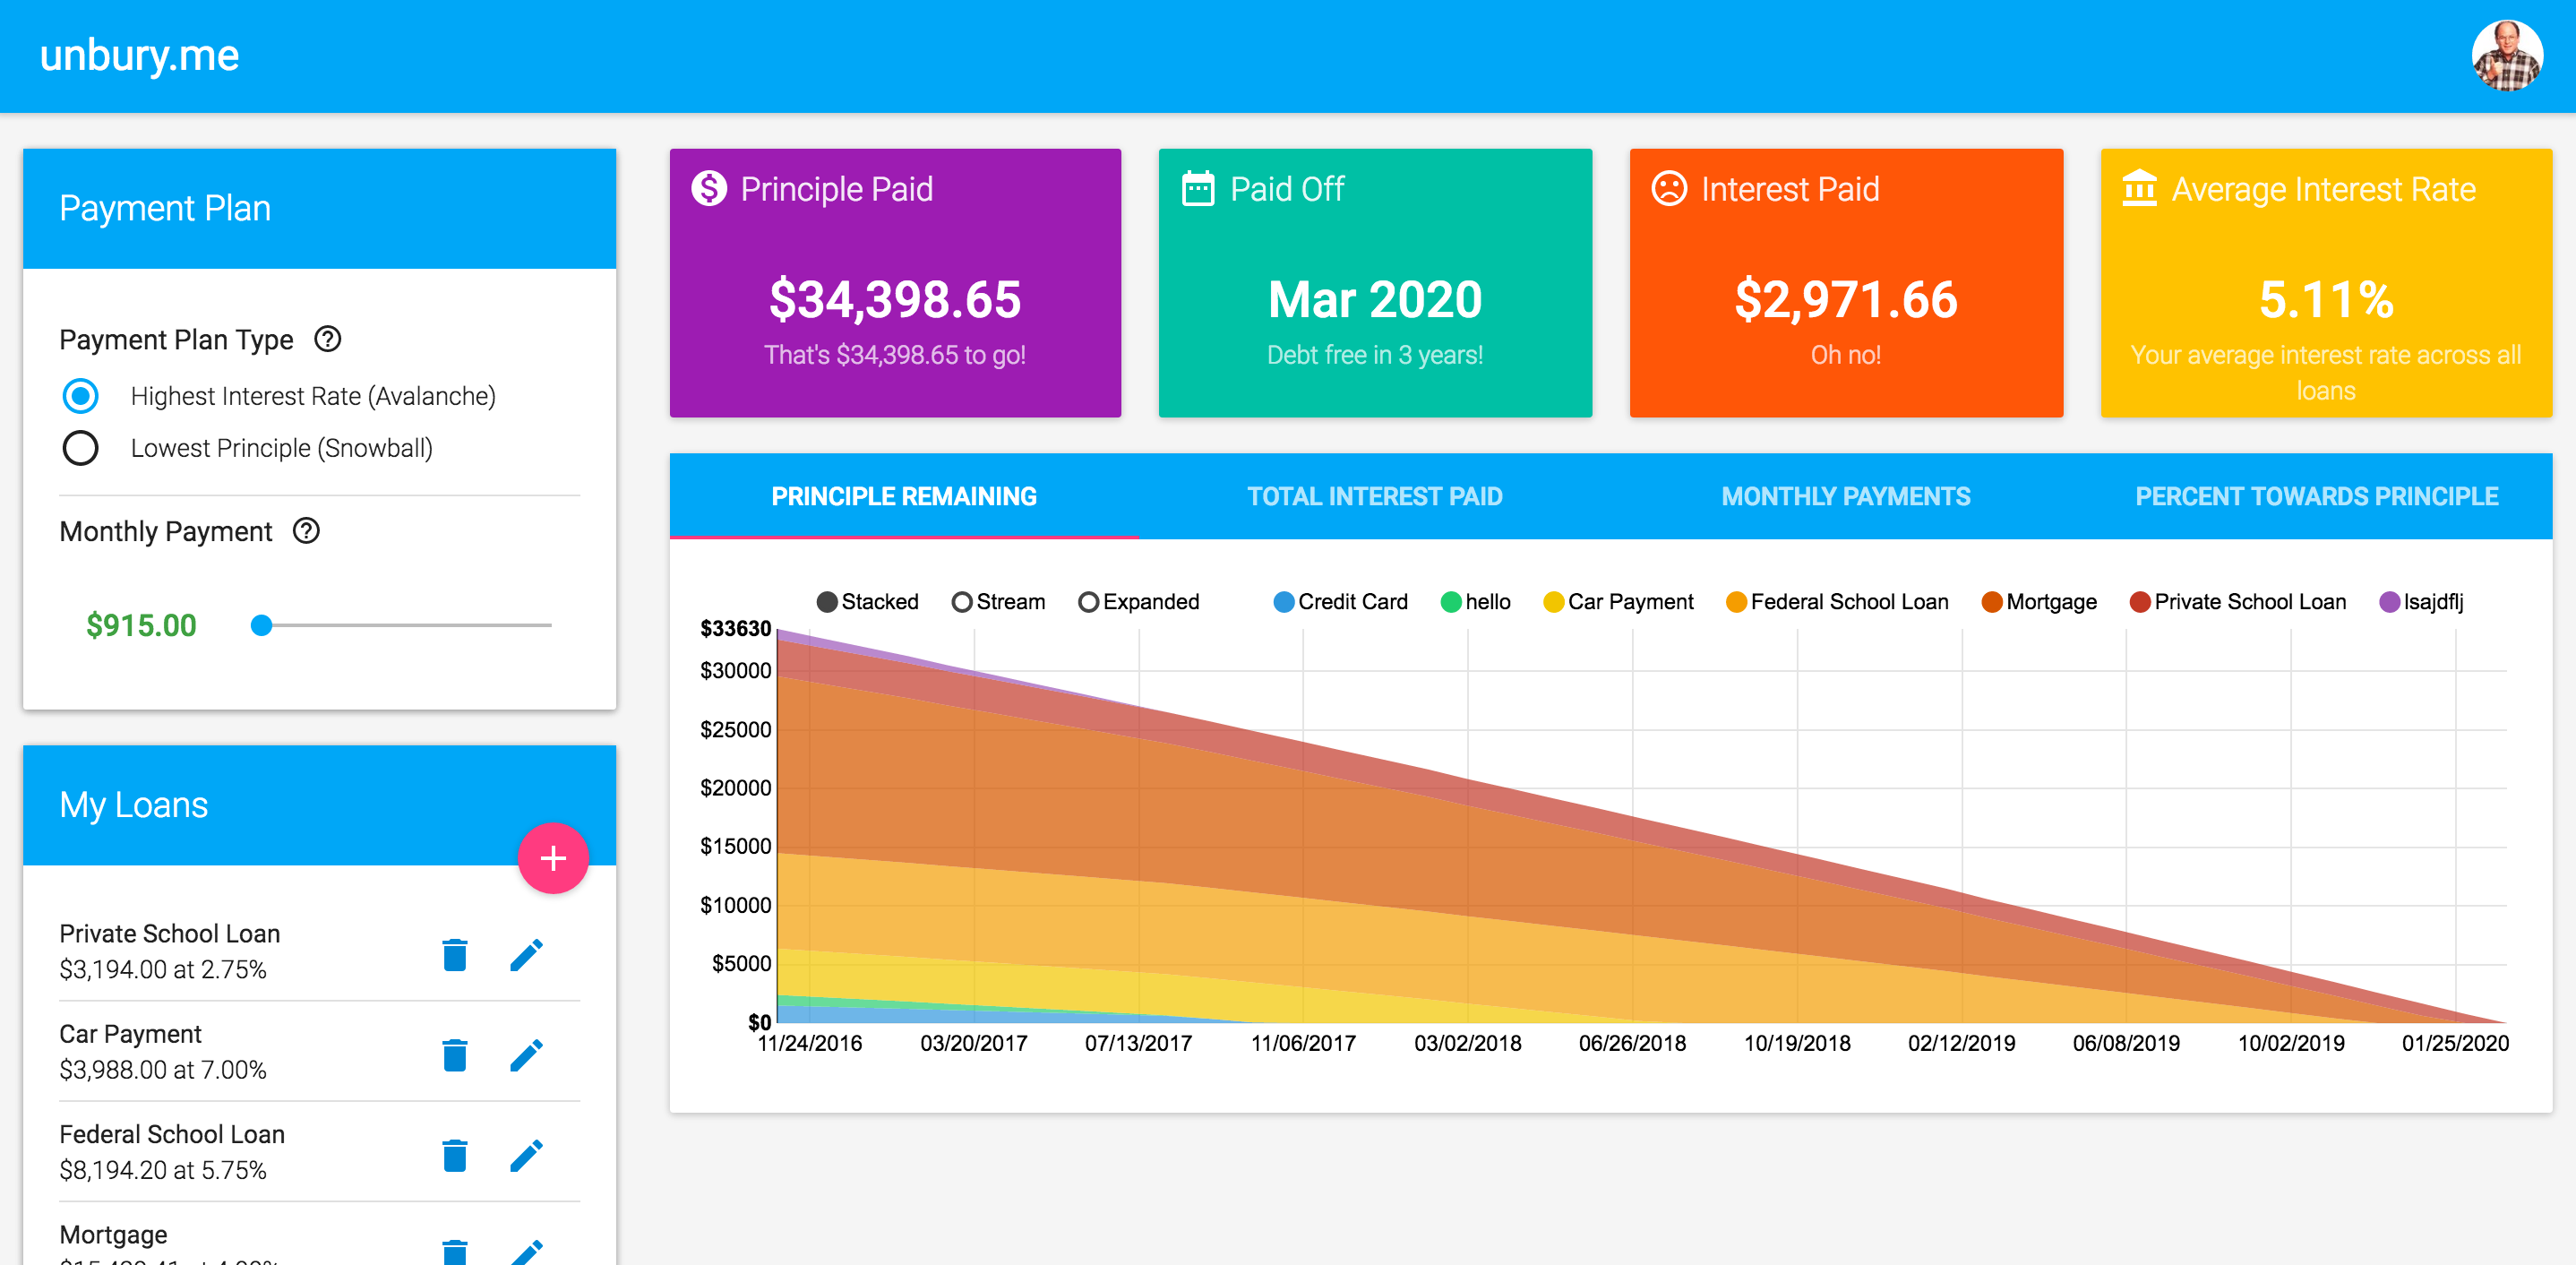Open the user profile avatar

coord(2506,56)
